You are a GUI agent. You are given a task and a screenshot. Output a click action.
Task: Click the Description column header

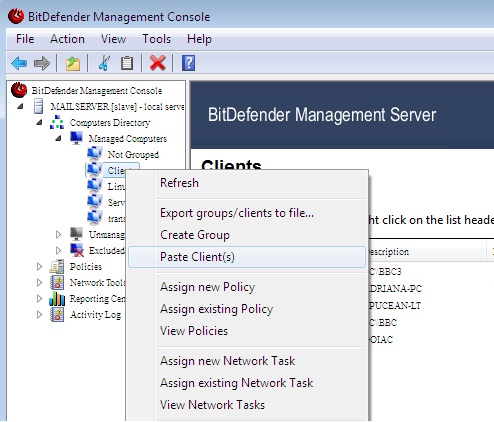pos(427,252)
